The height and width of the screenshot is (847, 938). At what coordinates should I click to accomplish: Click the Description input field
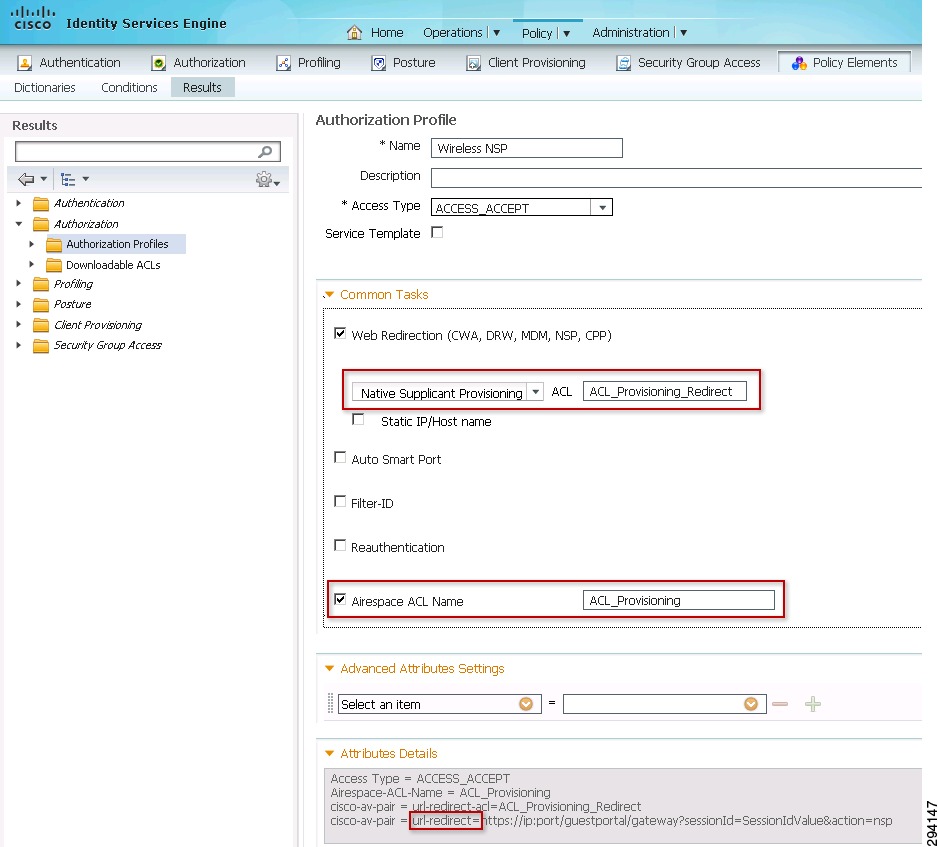tap(676, 178)
